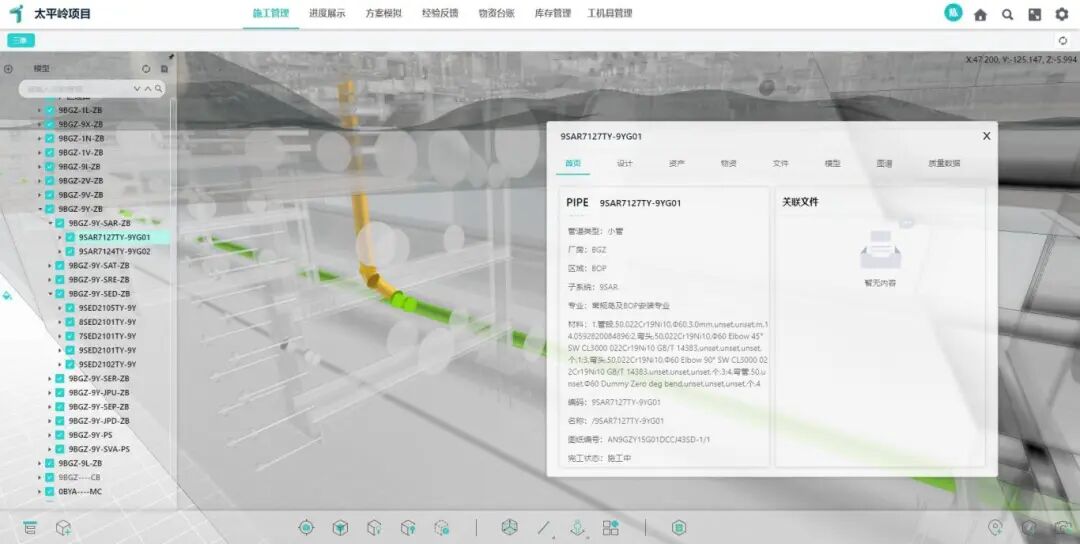The height and width of the screenshot is (544, 1080).
Task: Toggle fullscreen with the expand icon
Action: point(1035,14)
